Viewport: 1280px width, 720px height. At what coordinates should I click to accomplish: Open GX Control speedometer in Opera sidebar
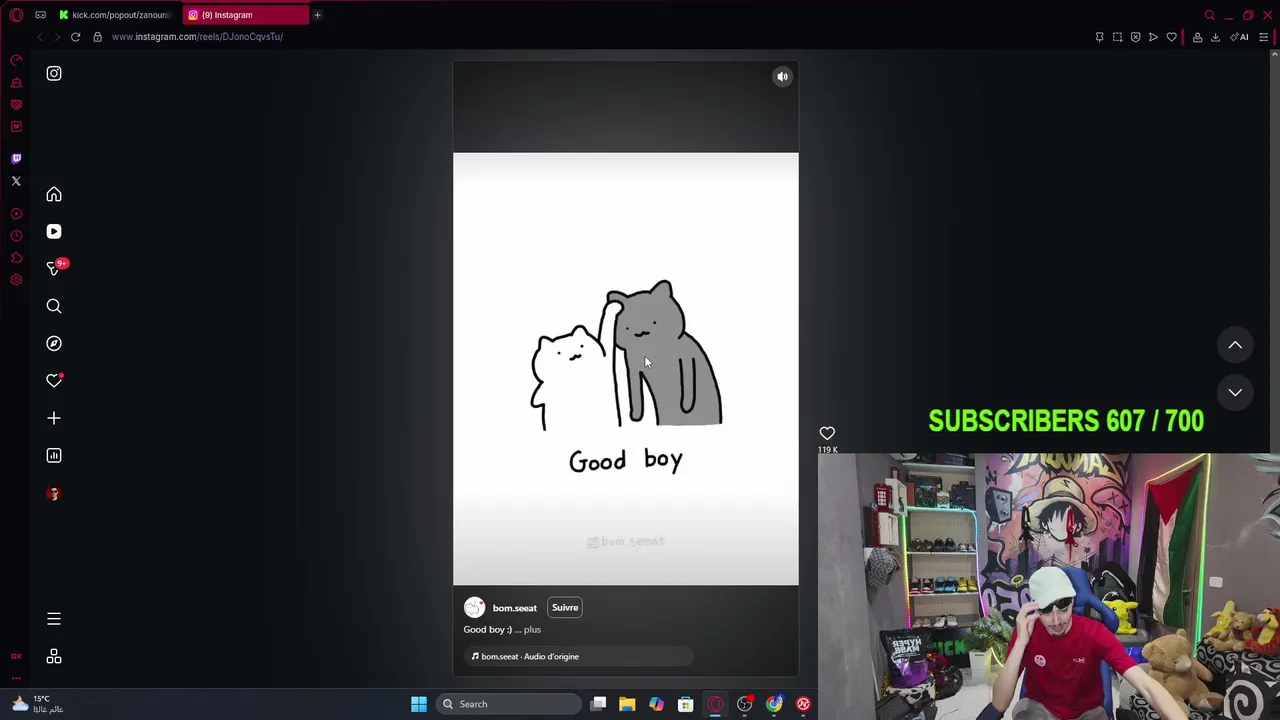[x=16, y=61]
